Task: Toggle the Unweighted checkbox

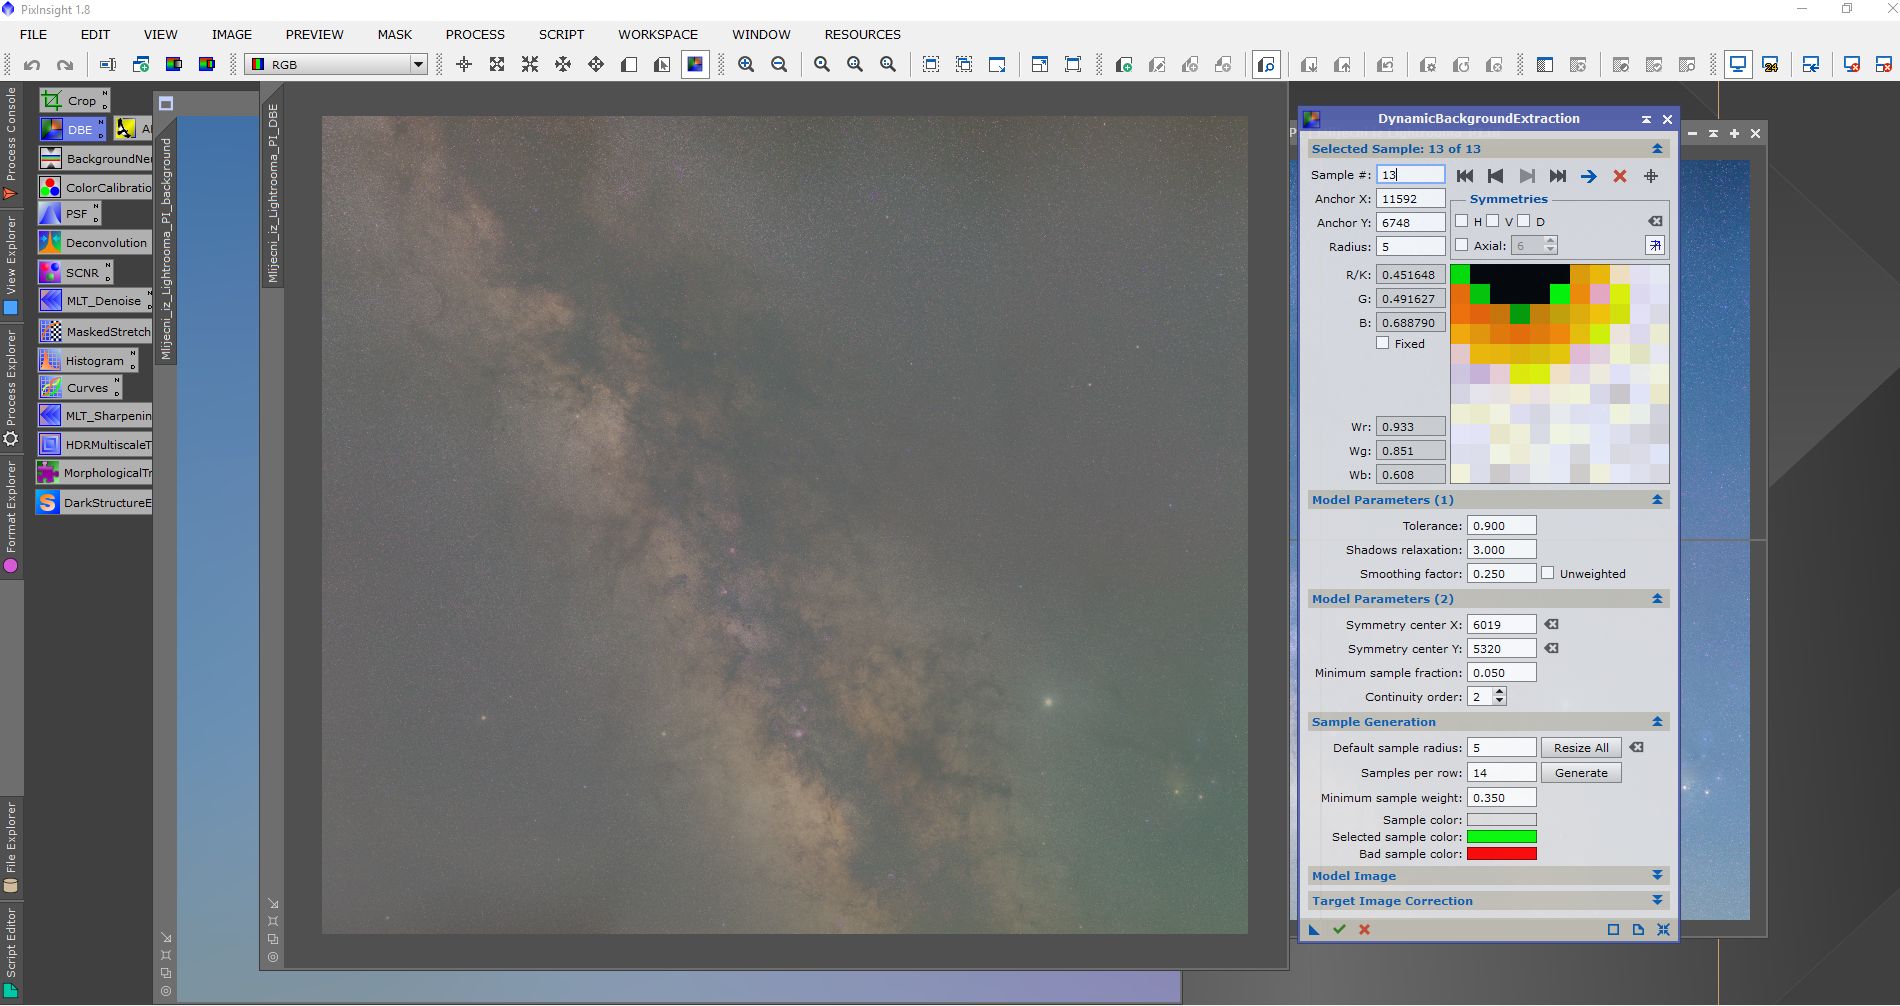Action: (1548, 573)
